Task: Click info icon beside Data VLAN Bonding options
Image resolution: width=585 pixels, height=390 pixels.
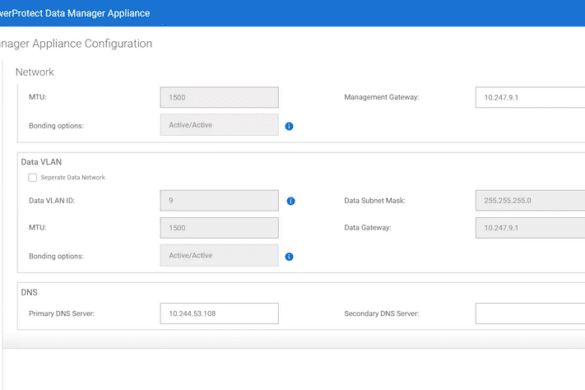Action: 289,257
